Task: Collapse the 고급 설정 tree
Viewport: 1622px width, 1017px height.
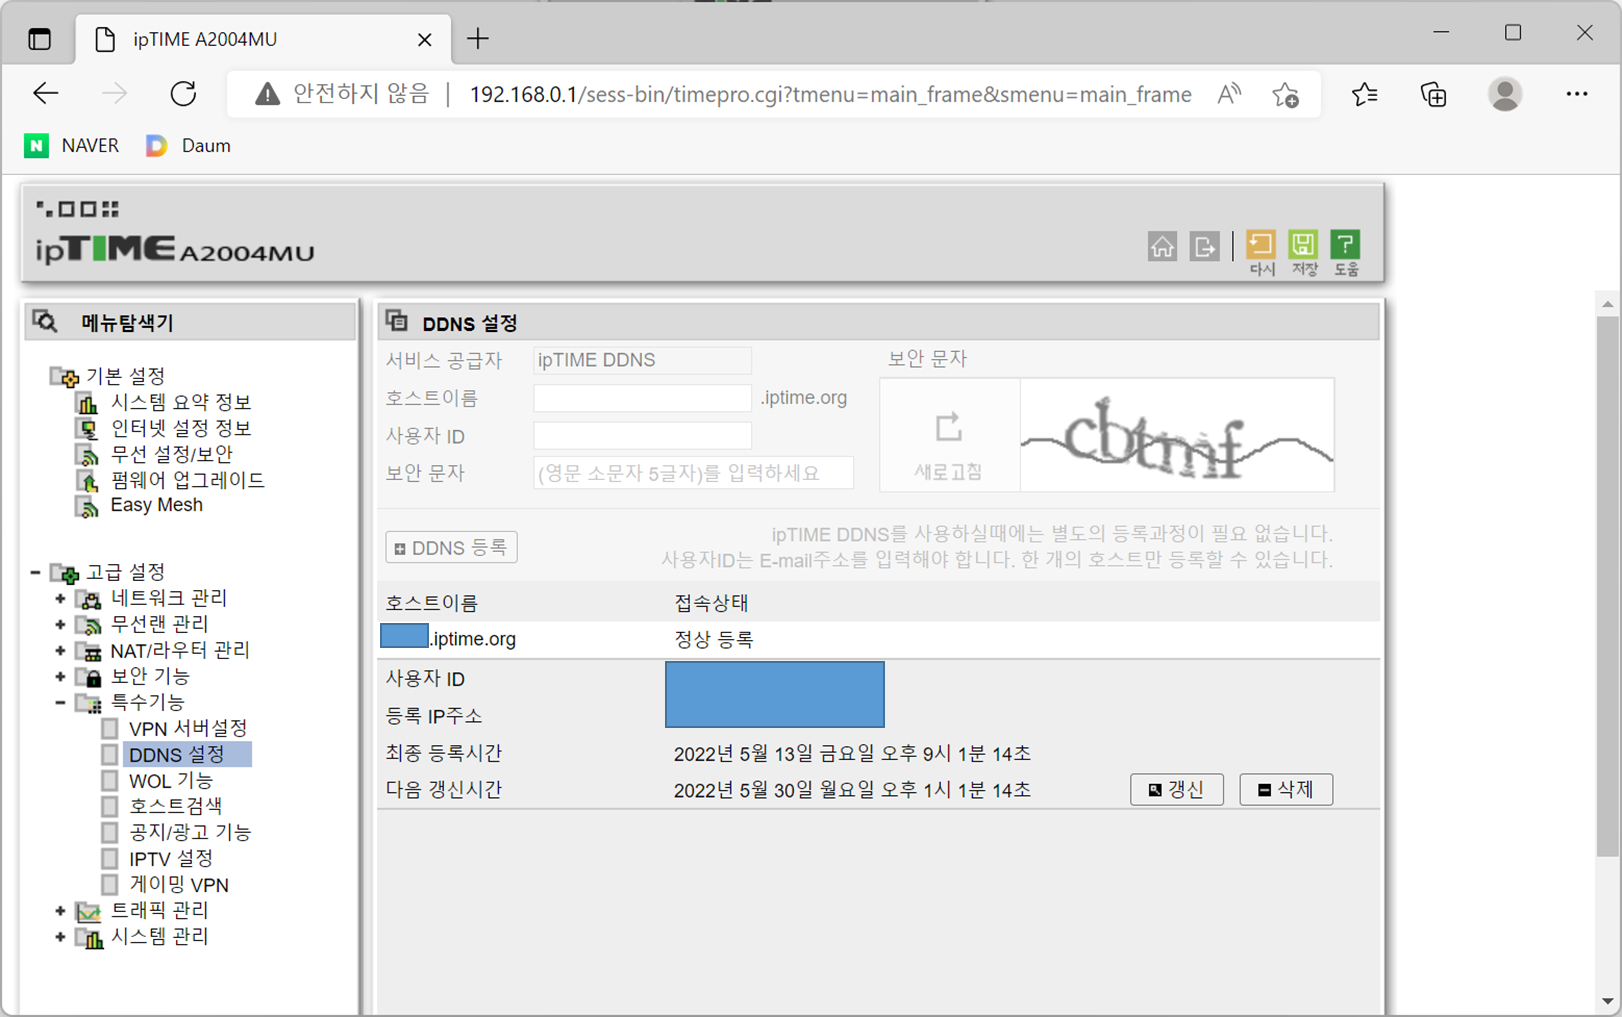Action: pos(36,572)
